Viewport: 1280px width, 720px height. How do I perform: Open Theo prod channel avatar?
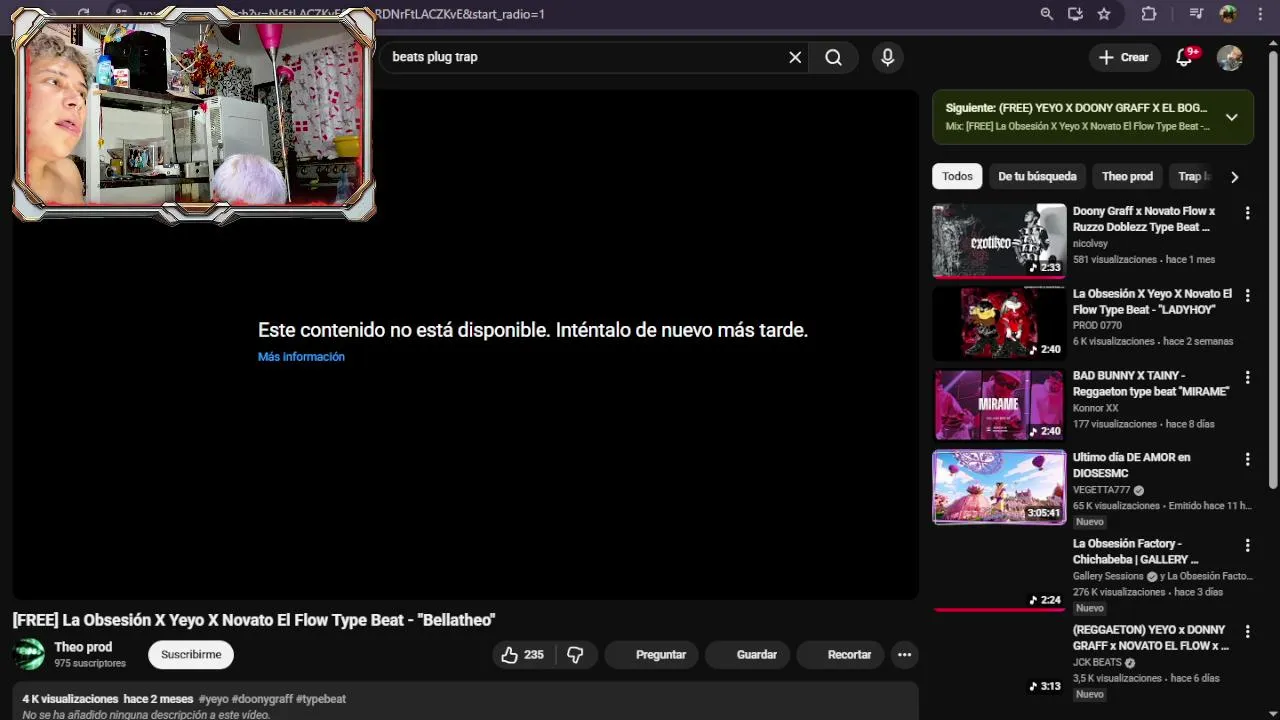click(x=29, y=654)
